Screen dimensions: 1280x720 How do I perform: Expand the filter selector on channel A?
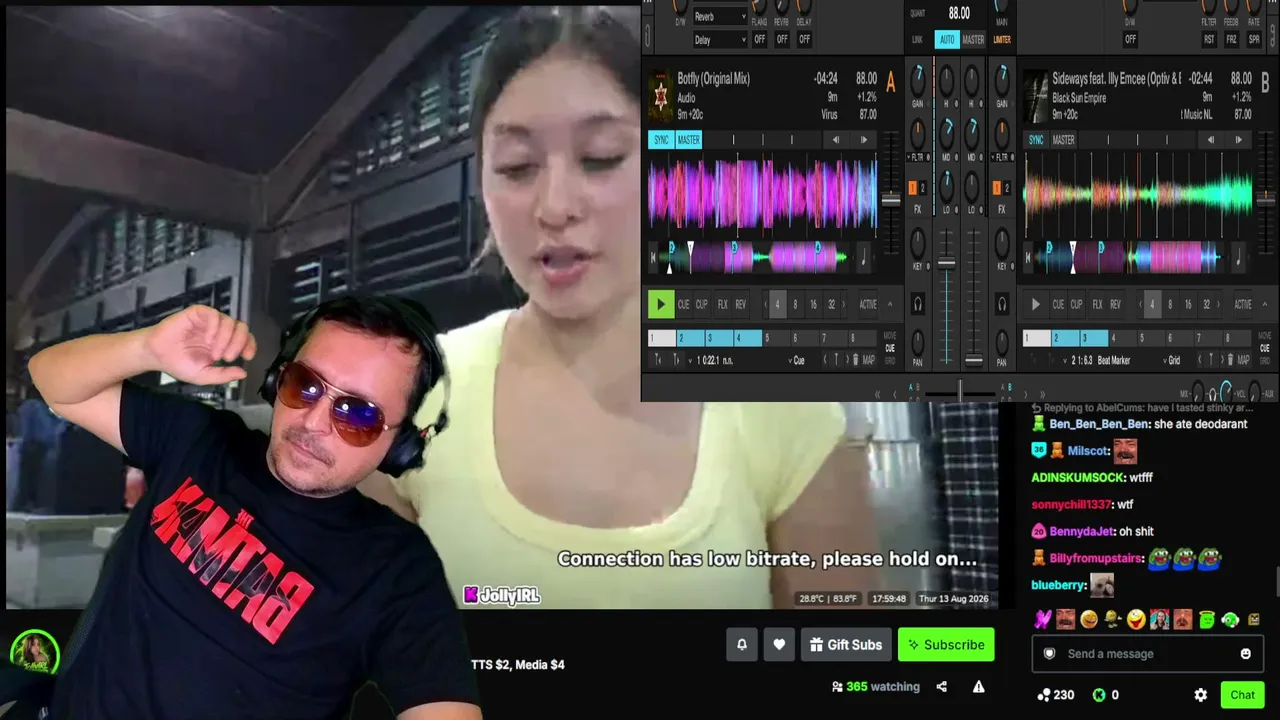tap(918, 157)
